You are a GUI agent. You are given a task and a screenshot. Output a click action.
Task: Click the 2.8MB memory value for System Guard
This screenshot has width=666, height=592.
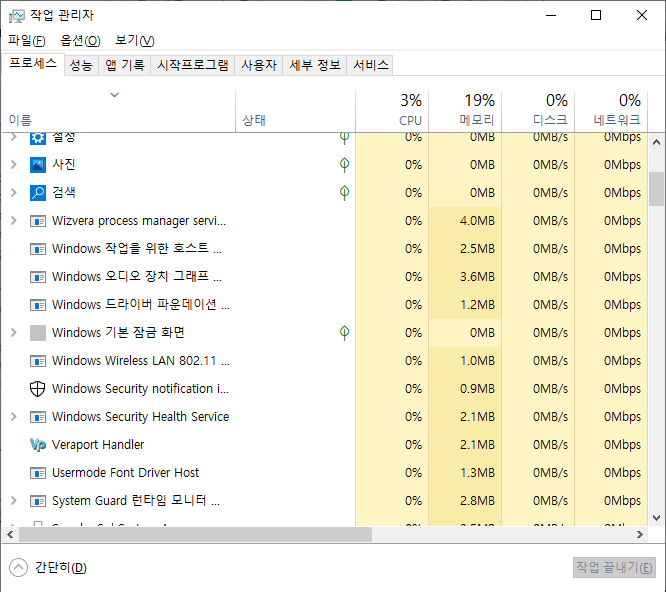pos(477,501)
